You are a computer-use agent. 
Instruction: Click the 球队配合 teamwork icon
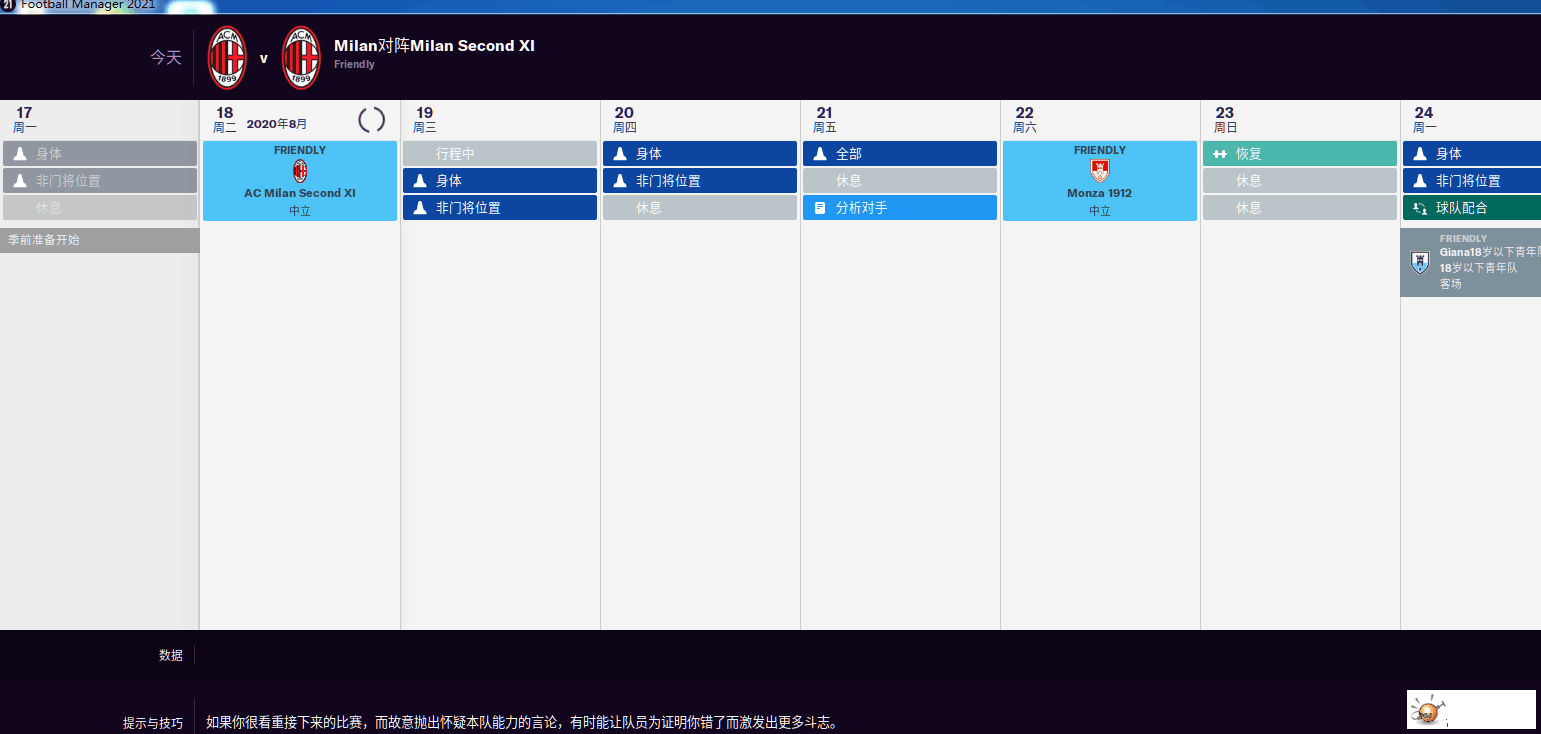coord(1420,208)
